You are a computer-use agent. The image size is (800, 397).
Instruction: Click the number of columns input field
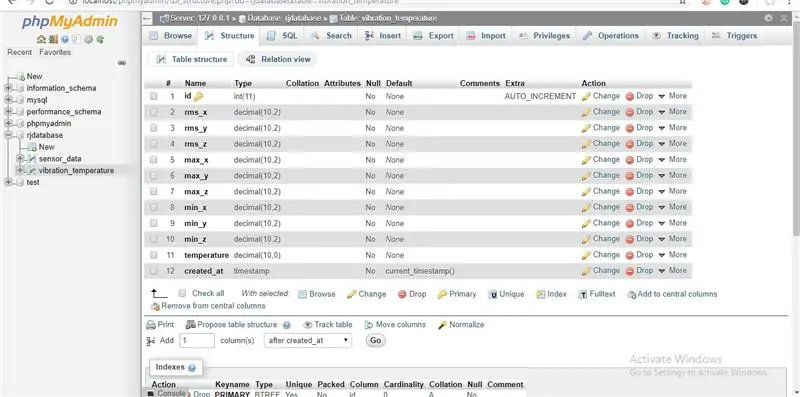197,340
